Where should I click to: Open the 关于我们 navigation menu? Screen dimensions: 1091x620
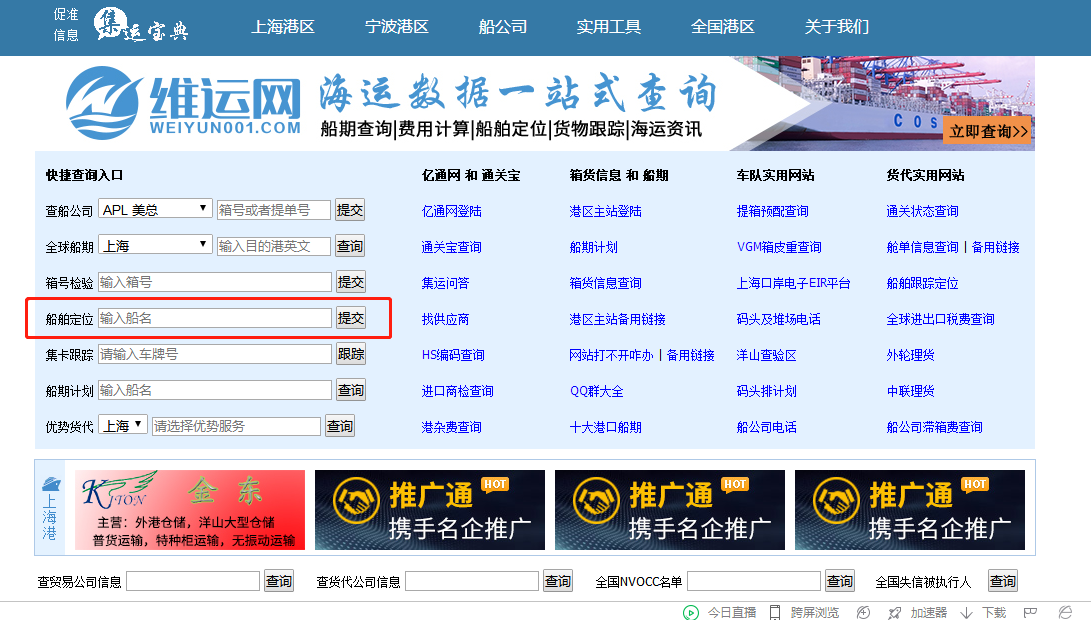click(836, 27)
